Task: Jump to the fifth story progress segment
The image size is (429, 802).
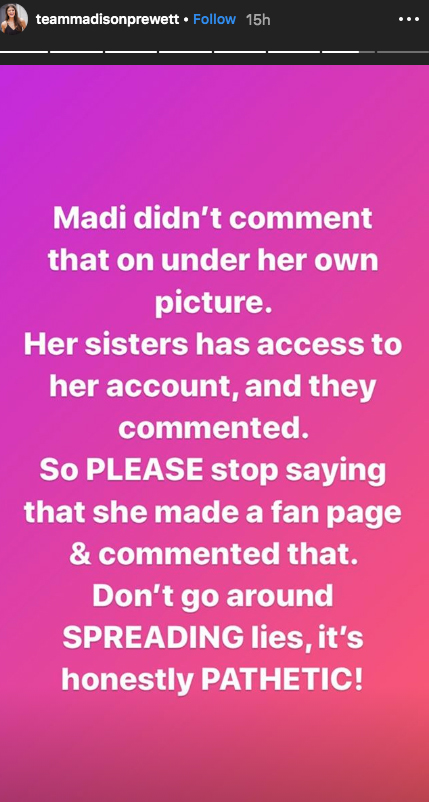Action: click(x=240, y=52)
